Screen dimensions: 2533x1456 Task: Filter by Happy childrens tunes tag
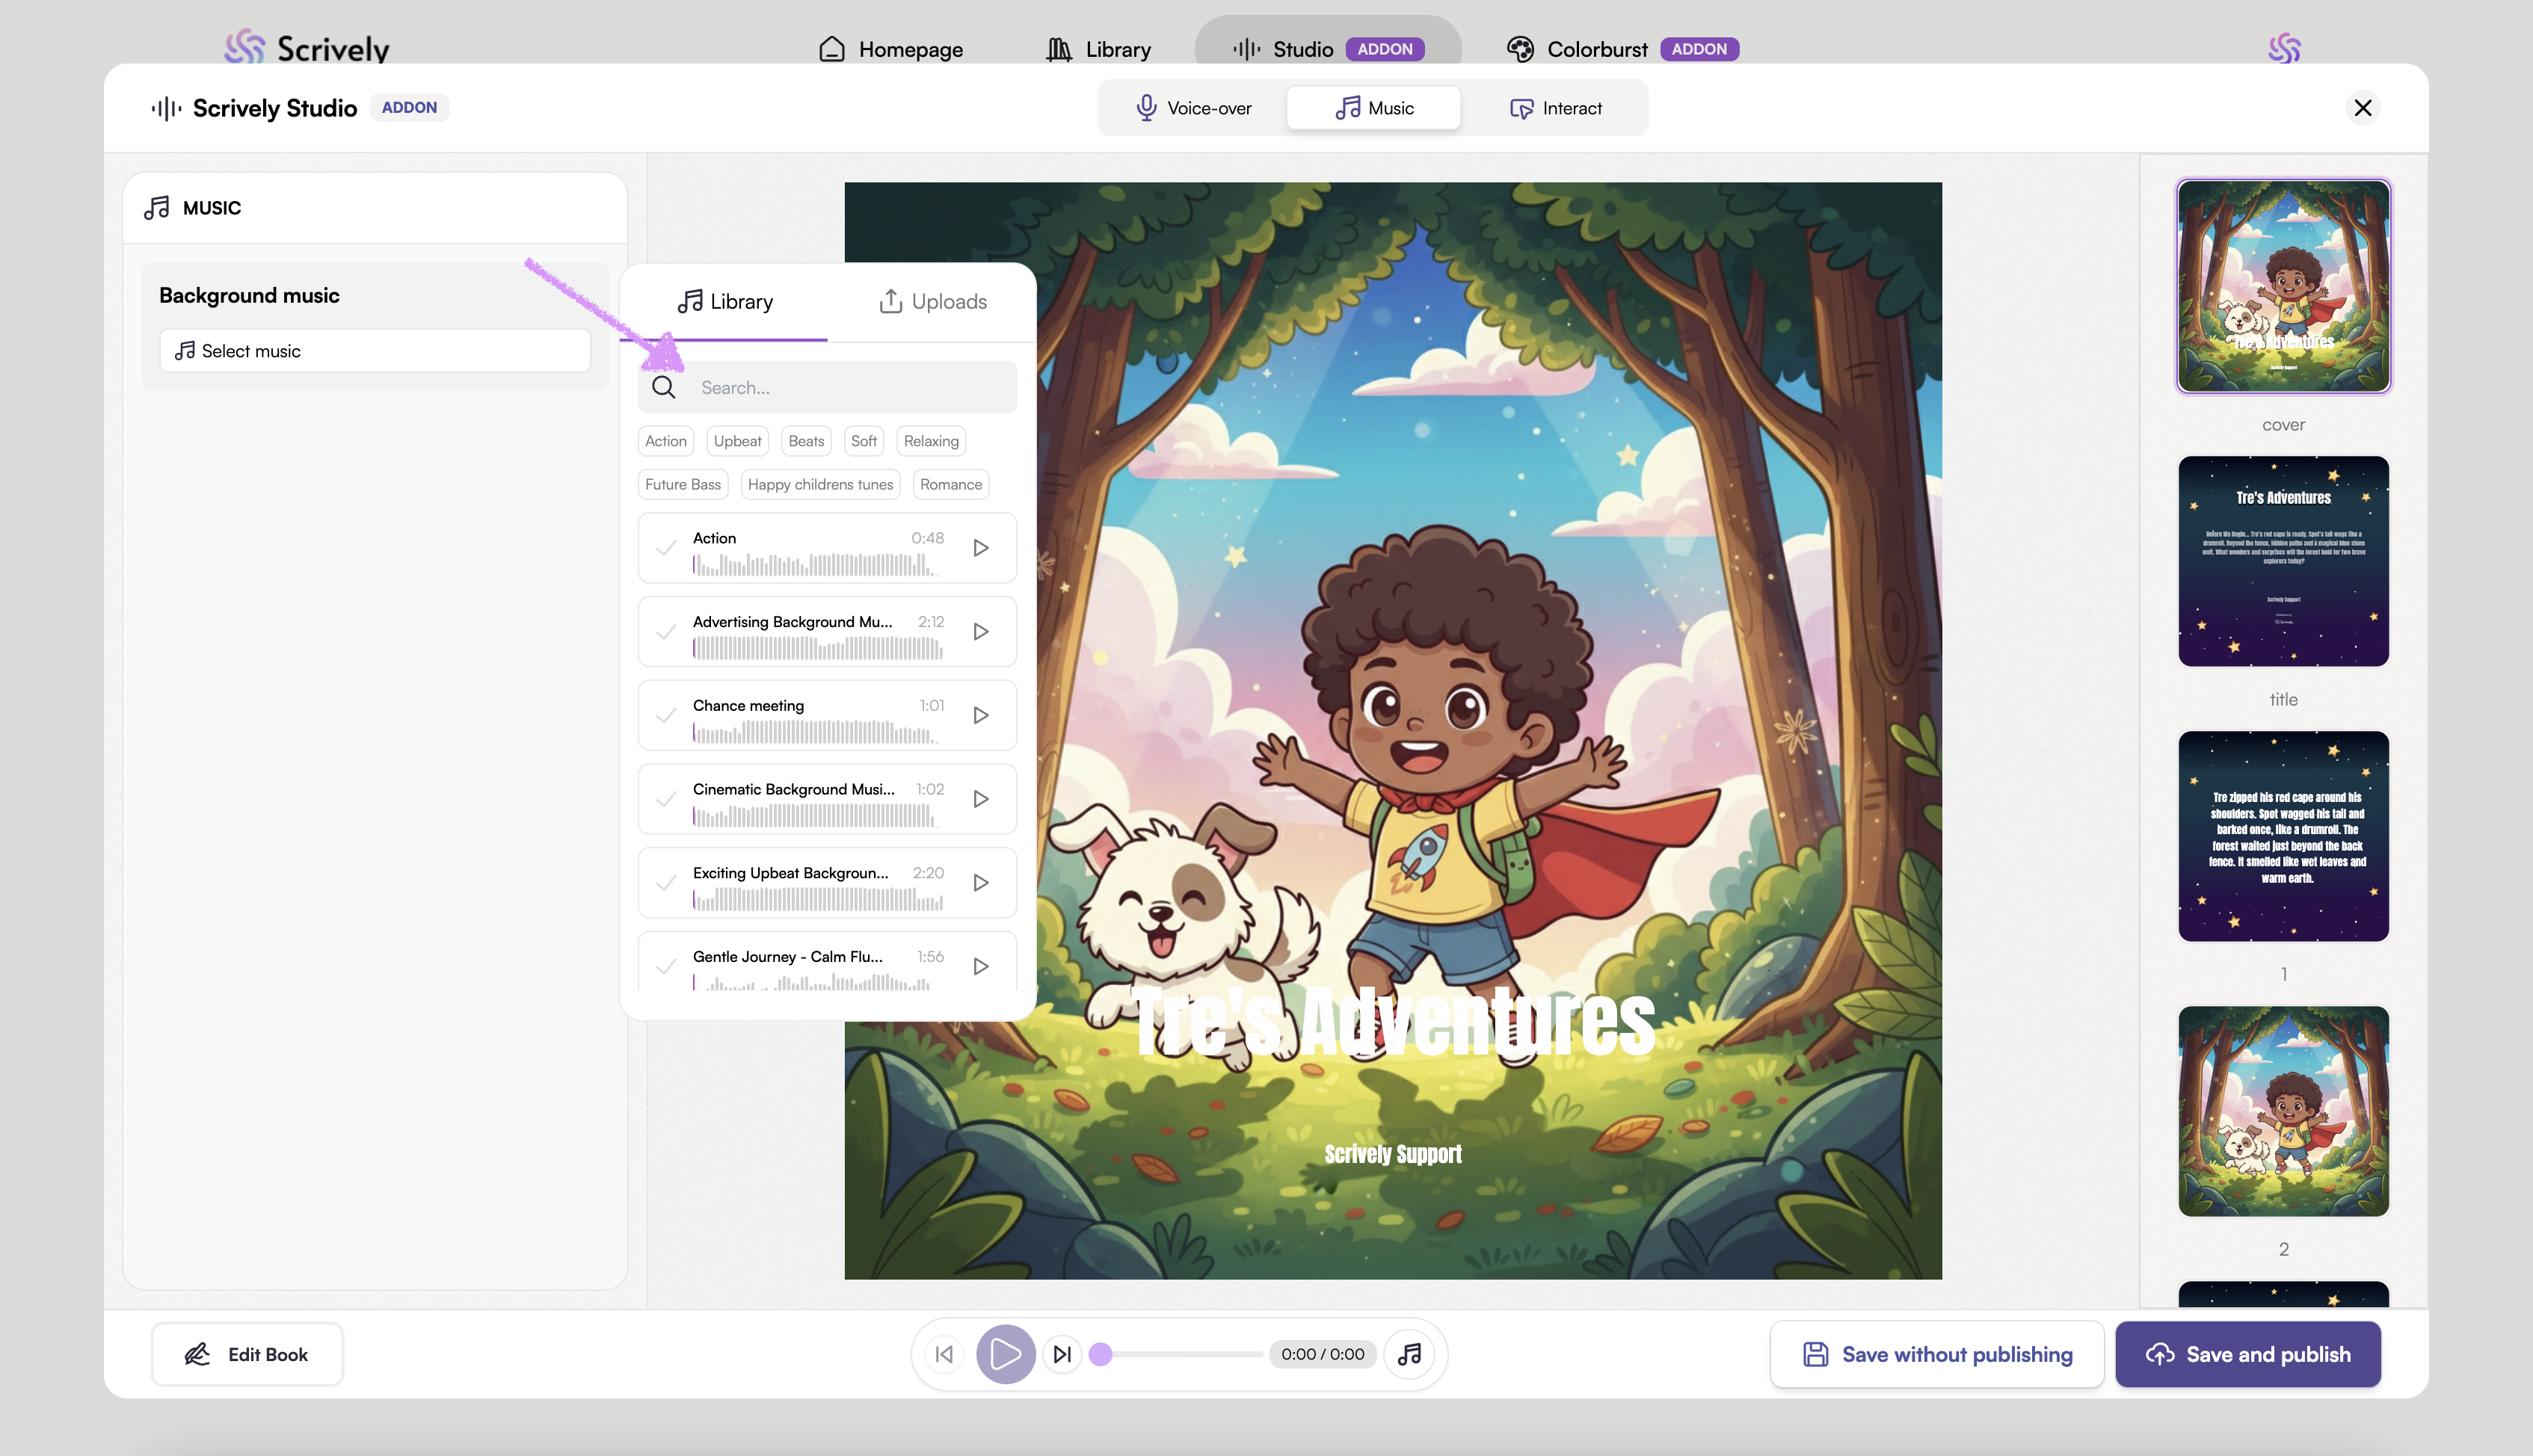click(x=820, y=484)
